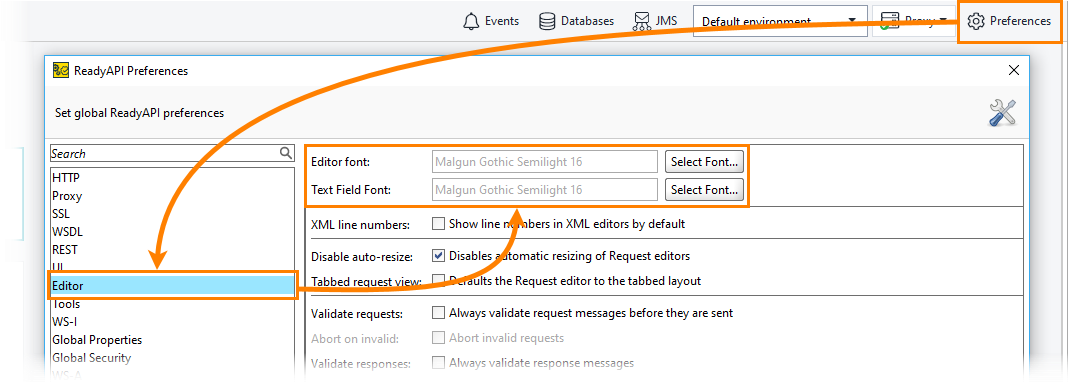
Task: Close the ReadyAPI Preferences dialog
Action: pos(1013,70)
